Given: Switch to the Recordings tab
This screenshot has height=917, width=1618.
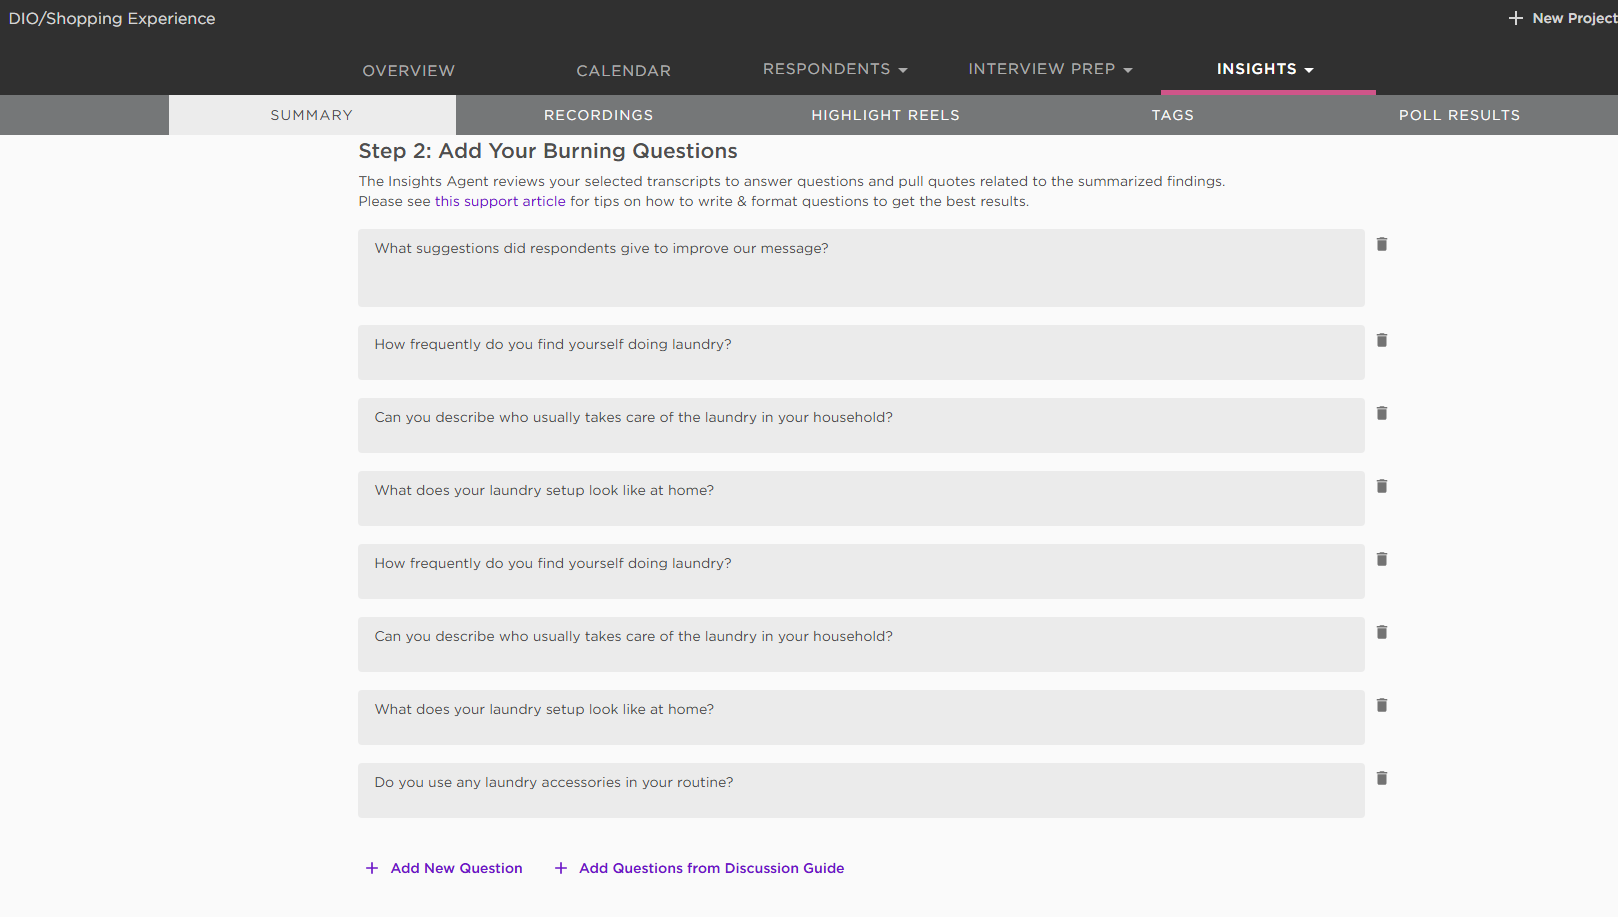Looking at the screenshot, I should 599,115.
